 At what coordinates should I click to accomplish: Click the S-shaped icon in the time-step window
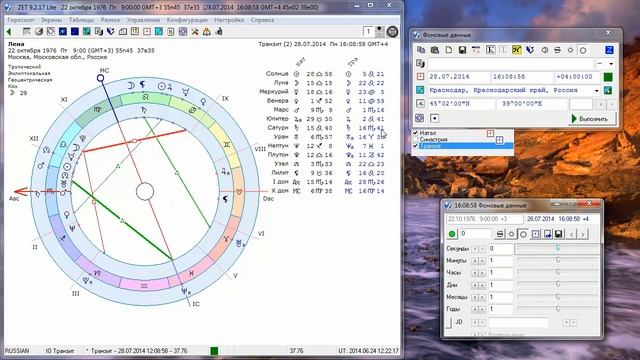[500, 234]
